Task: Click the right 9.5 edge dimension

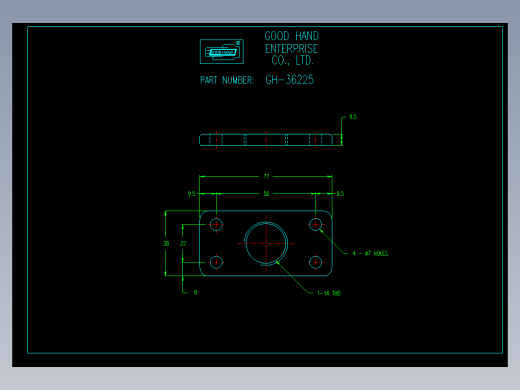Action: pos(340,194)
